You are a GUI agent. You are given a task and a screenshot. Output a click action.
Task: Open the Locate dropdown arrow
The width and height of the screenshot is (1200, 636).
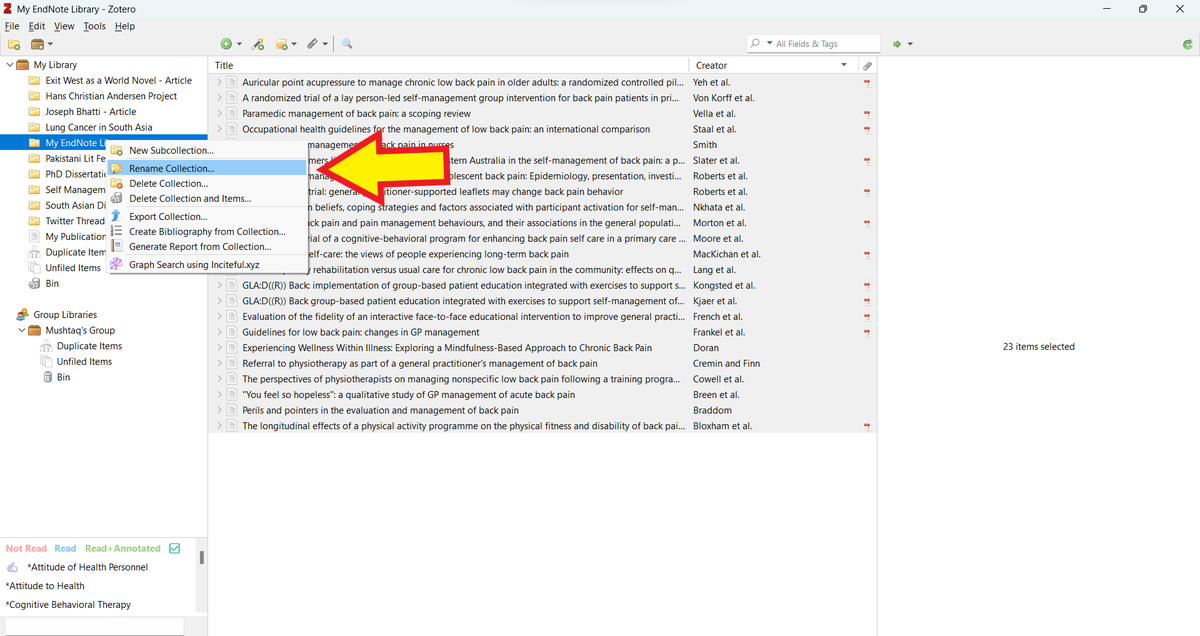click(910, 44)
